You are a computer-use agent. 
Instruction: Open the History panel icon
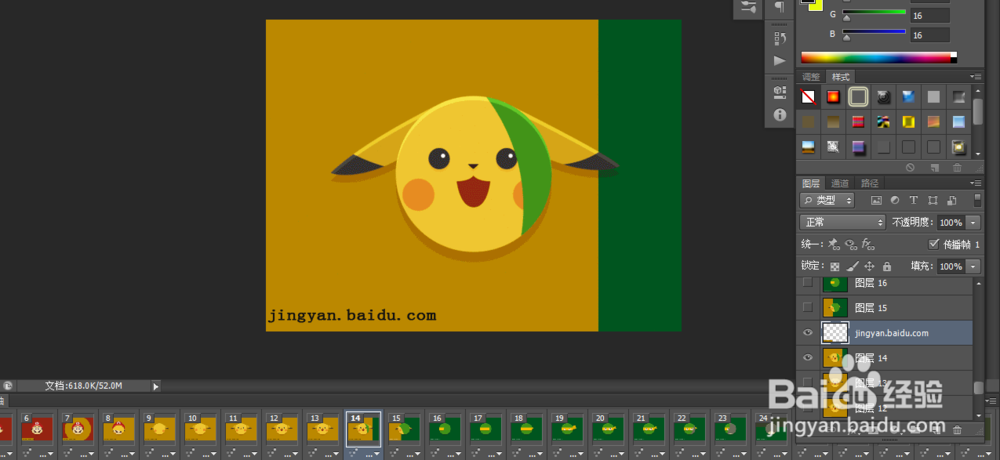coord(779,38)
